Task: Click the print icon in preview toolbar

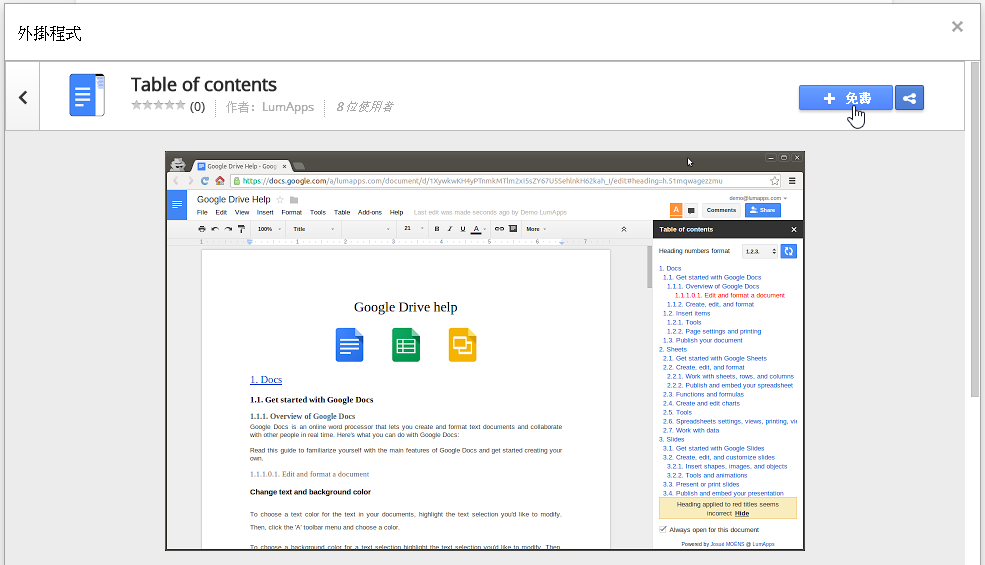Action: [x=202, y=229]
